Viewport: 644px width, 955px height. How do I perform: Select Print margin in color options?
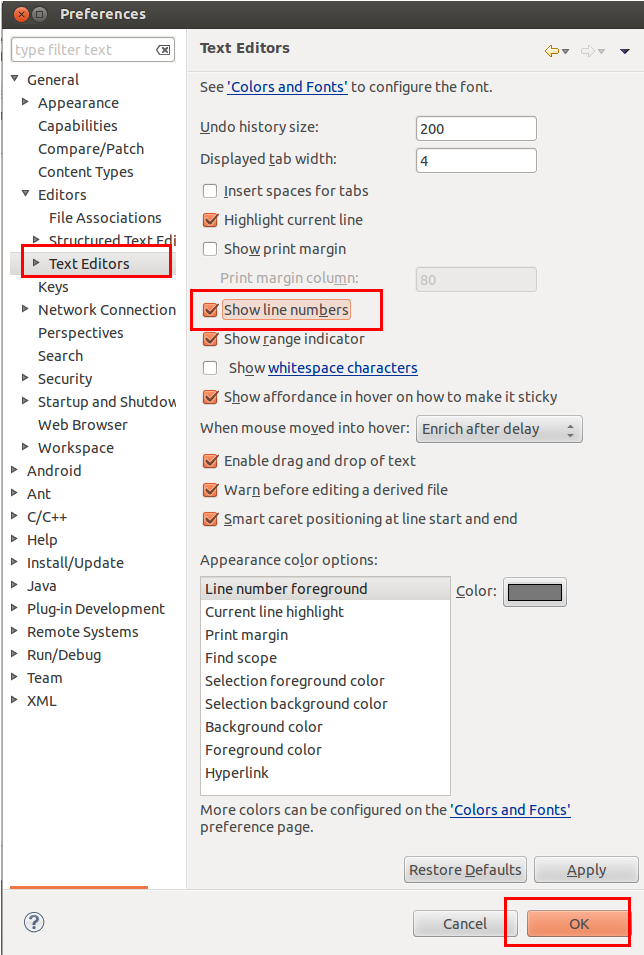[x=247, y=635]
